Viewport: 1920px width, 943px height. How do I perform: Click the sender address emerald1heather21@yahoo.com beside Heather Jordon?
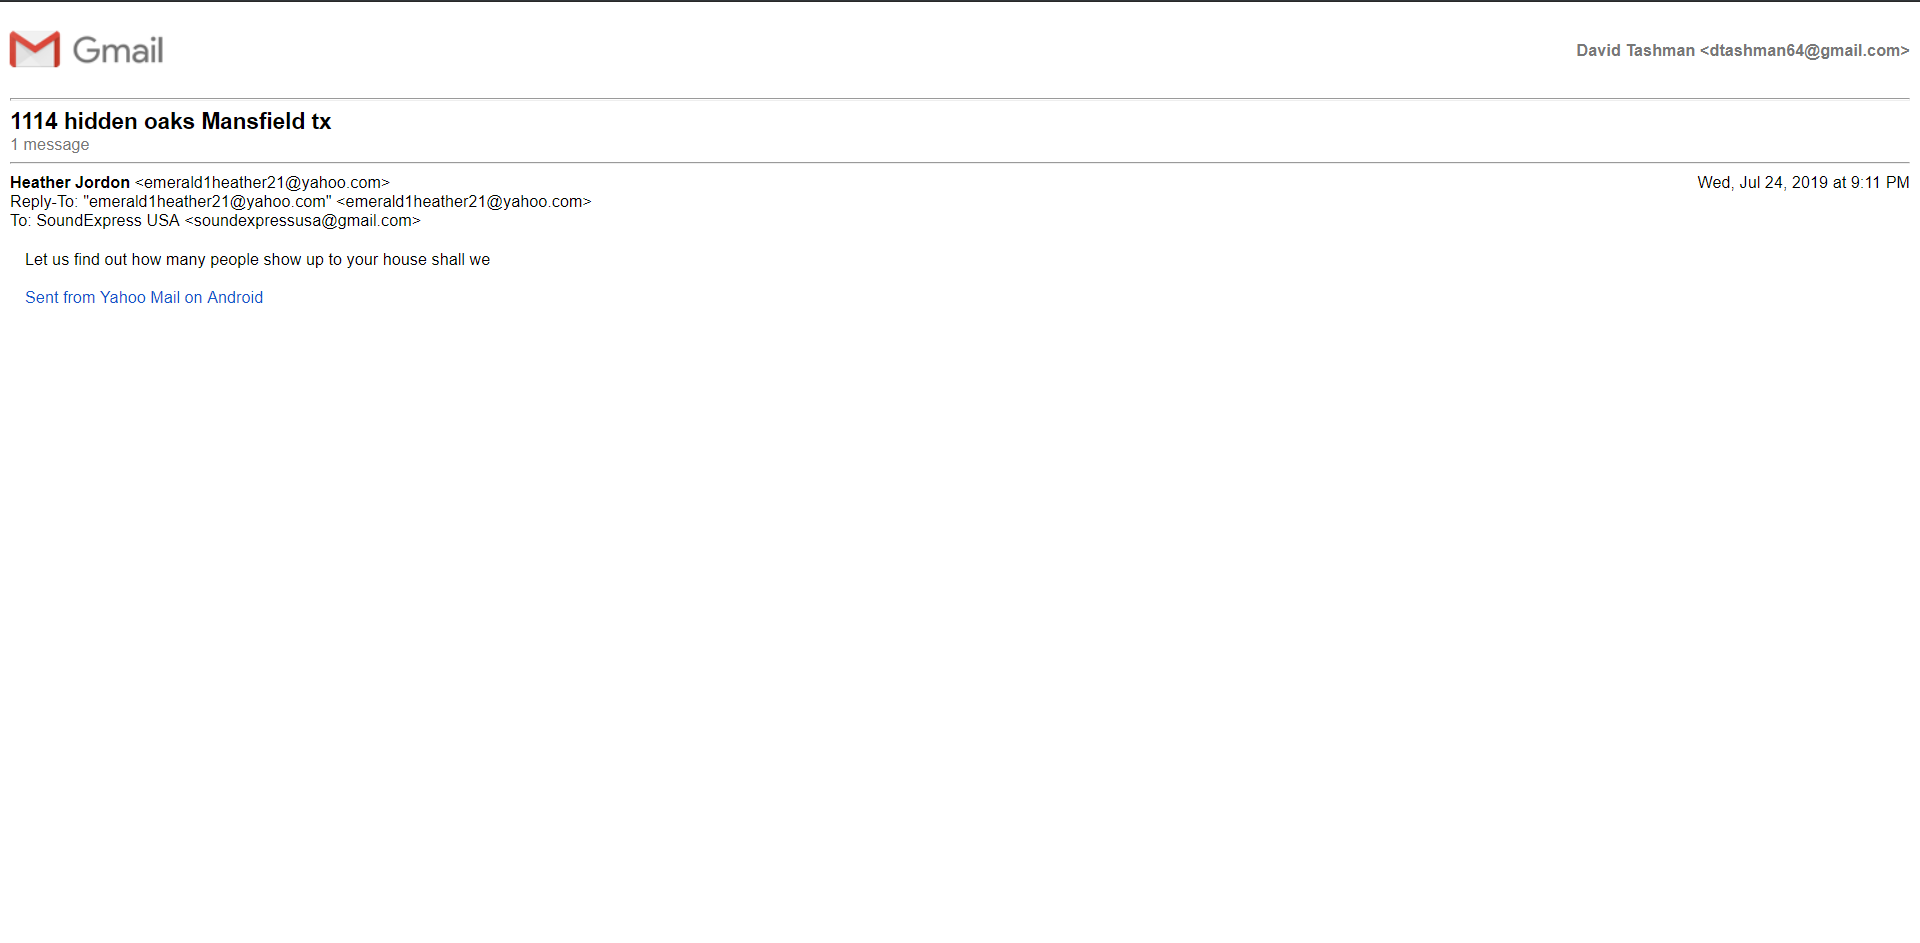[262, 182]
